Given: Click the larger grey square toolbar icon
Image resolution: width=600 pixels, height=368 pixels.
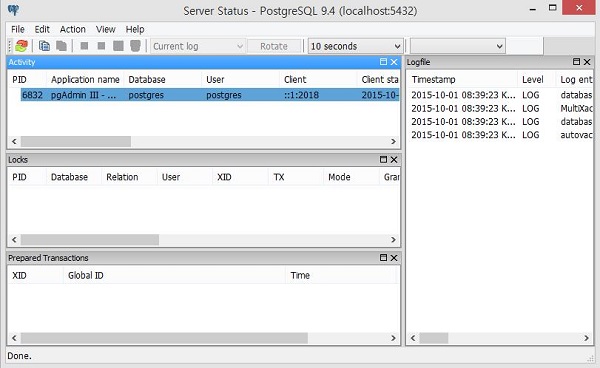Looking at the screenshot, I should (118, 46).
